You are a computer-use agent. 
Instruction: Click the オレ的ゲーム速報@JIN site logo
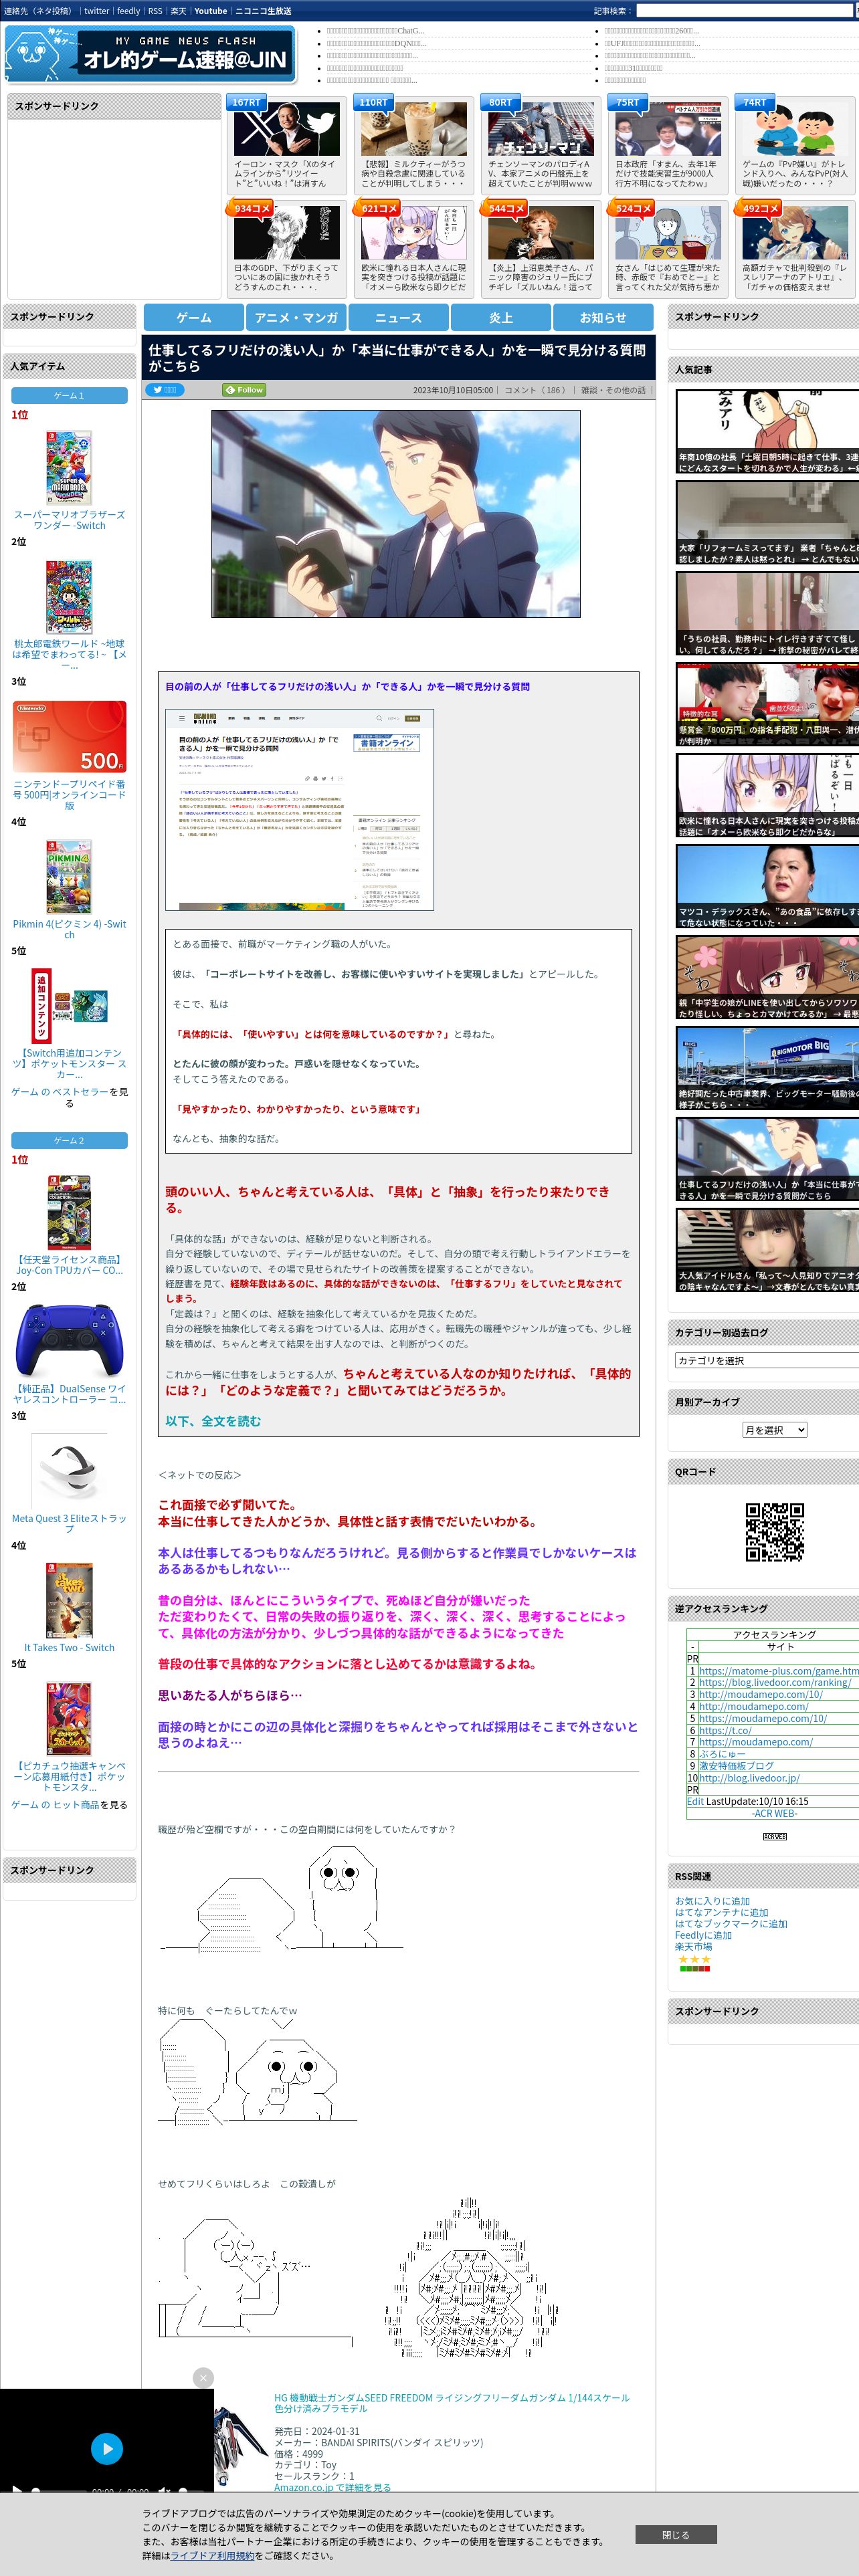point(150,55)
